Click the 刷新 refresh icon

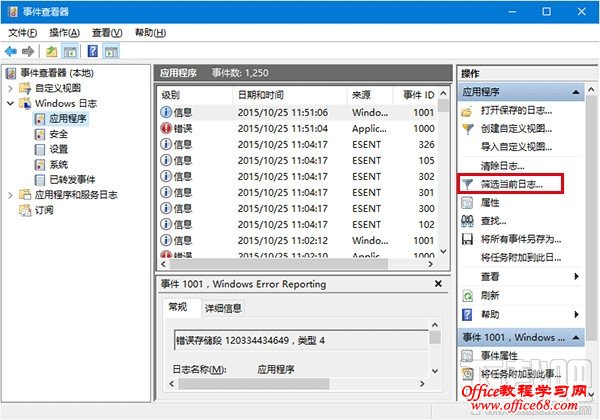[x=467, y=295]
